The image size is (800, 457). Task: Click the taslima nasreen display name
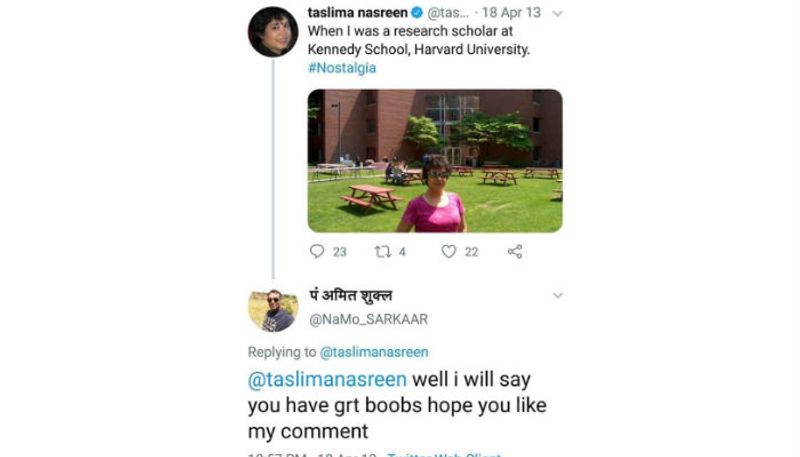pyautogui.click(x=358, y=12)
